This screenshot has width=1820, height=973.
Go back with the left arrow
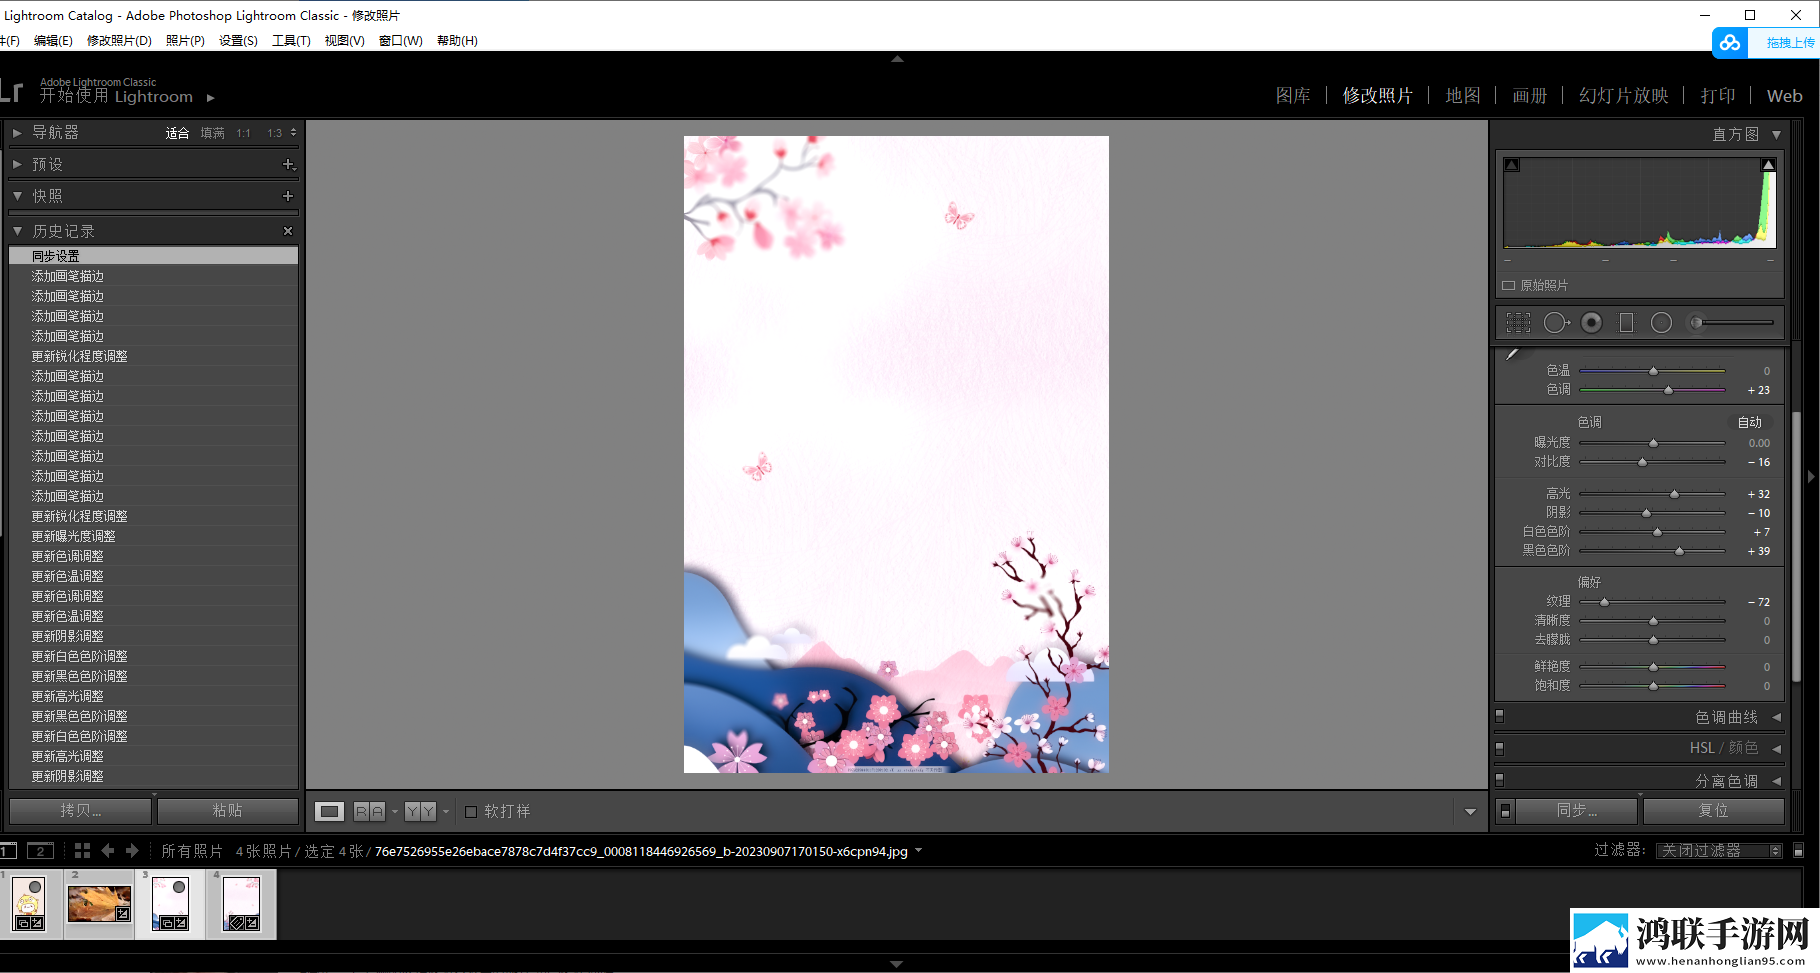[108, 851]
